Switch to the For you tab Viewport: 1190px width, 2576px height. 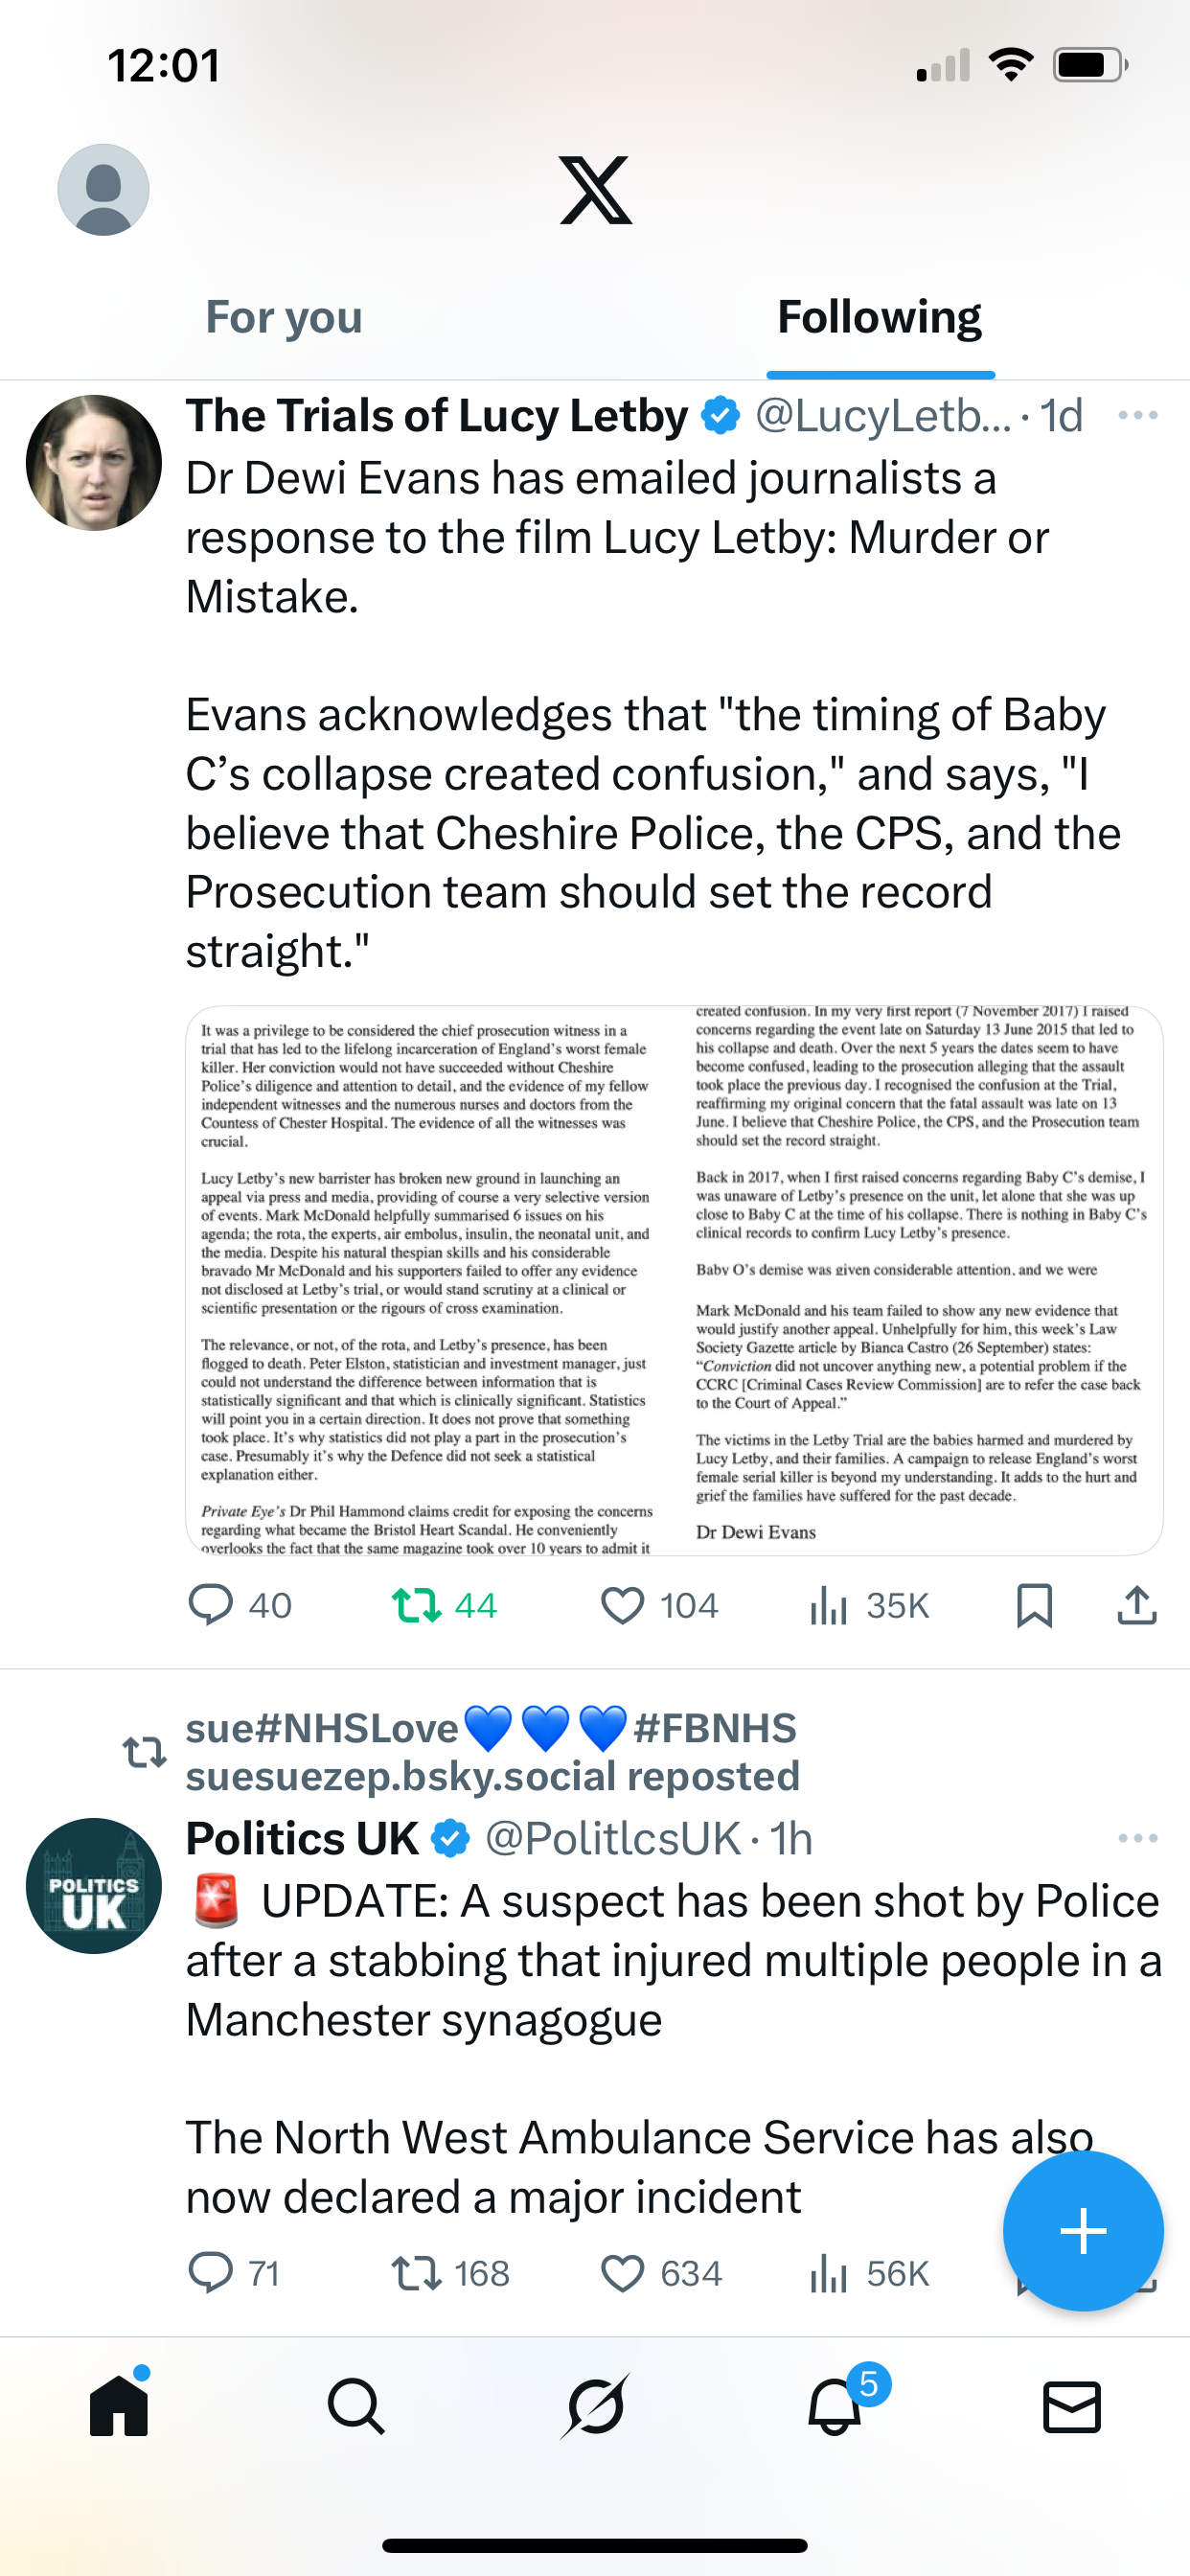click(x=284, y=317)
